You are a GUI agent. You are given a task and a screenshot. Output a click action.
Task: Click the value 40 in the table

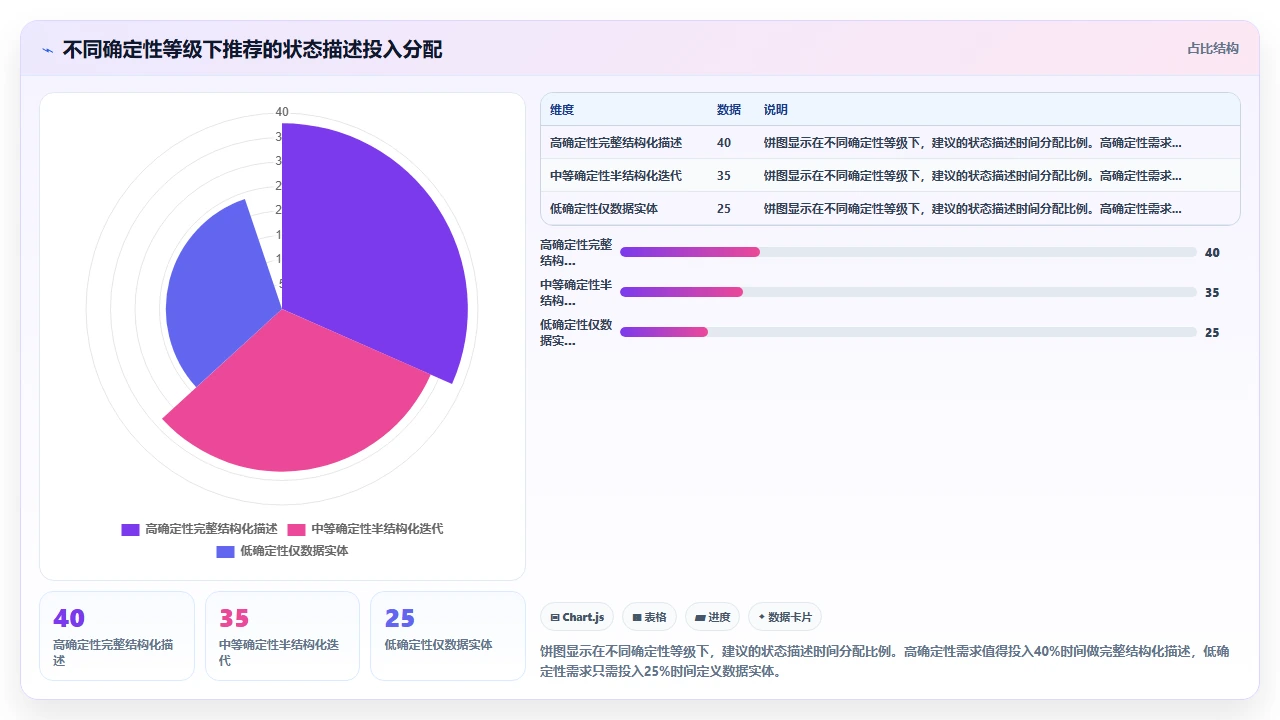724,143
